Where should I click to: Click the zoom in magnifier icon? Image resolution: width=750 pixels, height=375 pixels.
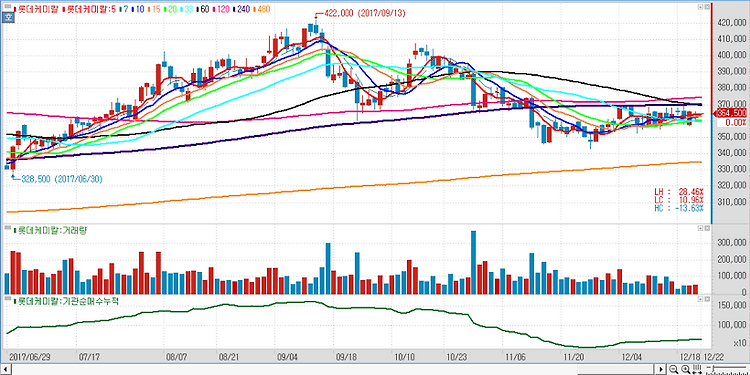coord(685,369)
